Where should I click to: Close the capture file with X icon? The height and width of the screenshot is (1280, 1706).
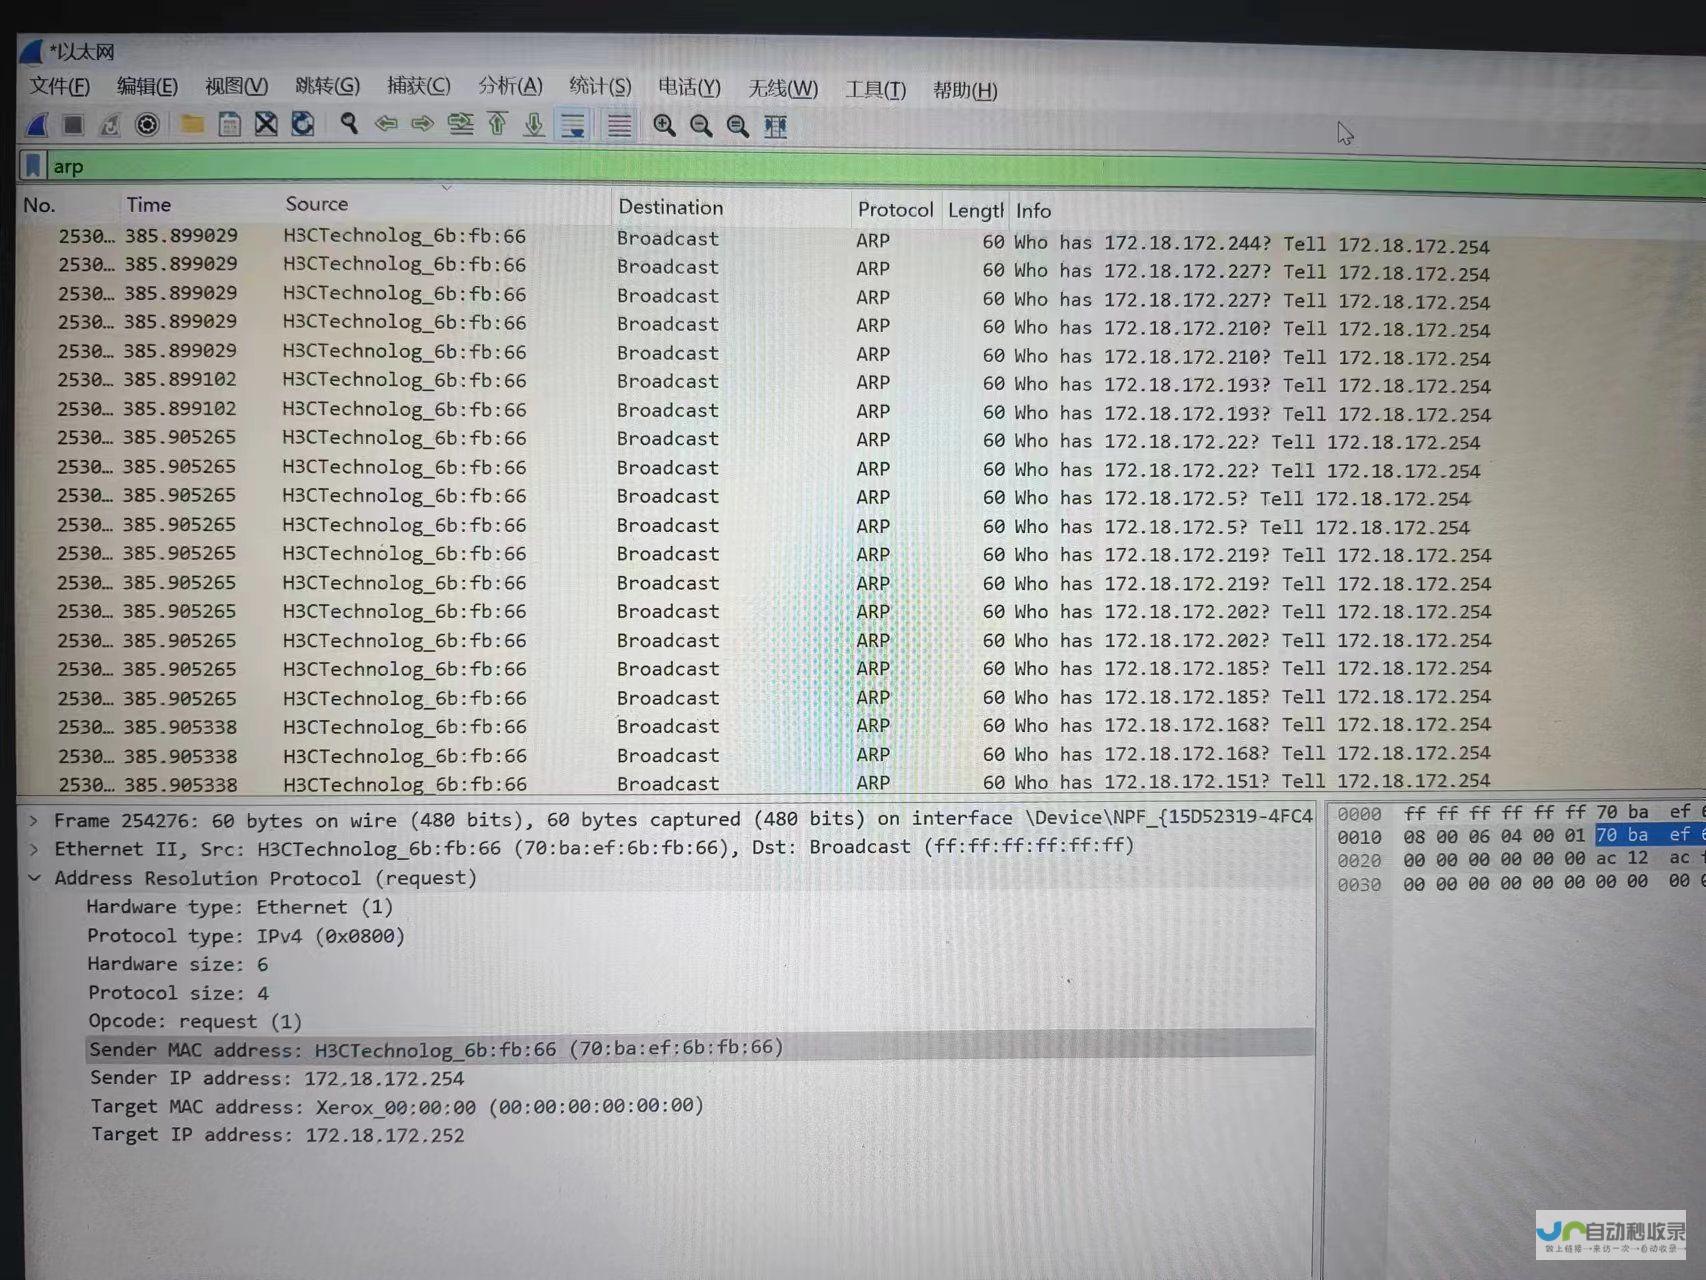(x=266, y=124)
